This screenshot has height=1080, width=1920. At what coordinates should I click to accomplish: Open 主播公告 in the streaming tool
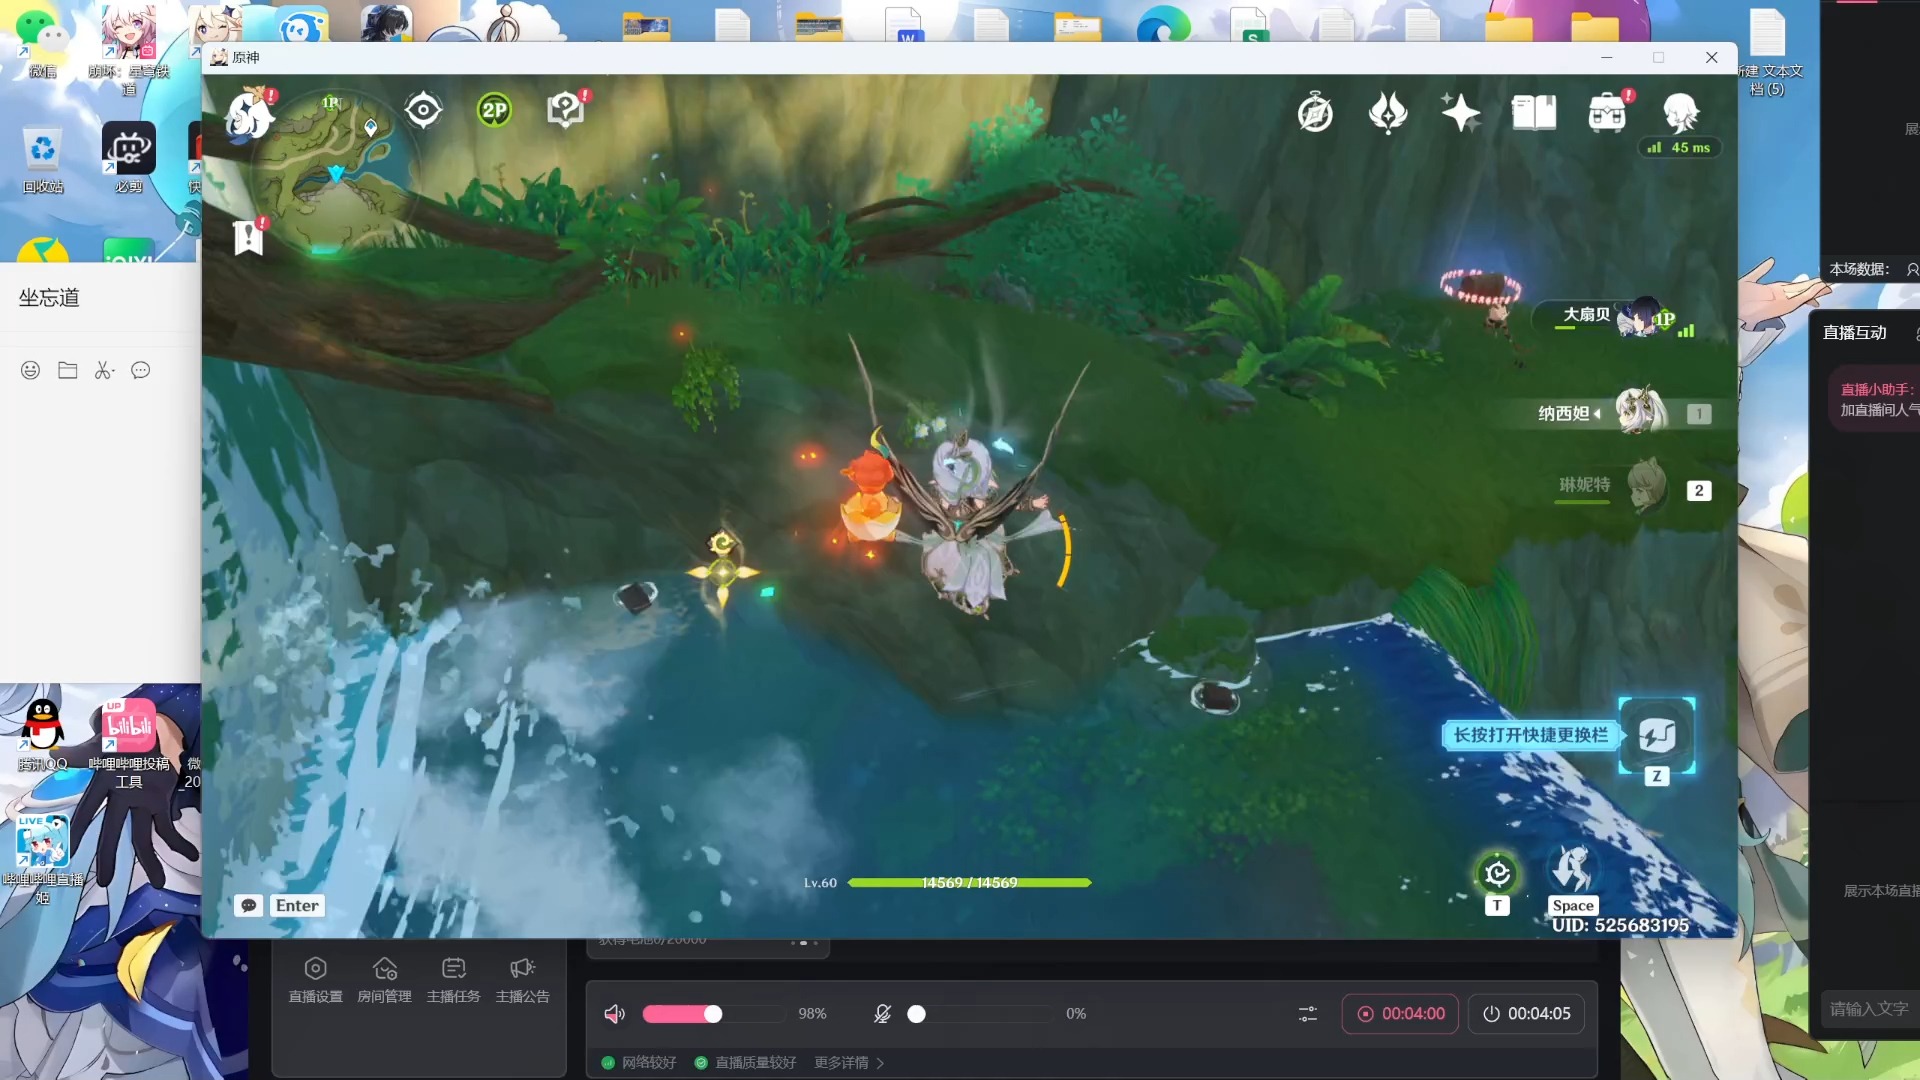[x=523, y=980]
